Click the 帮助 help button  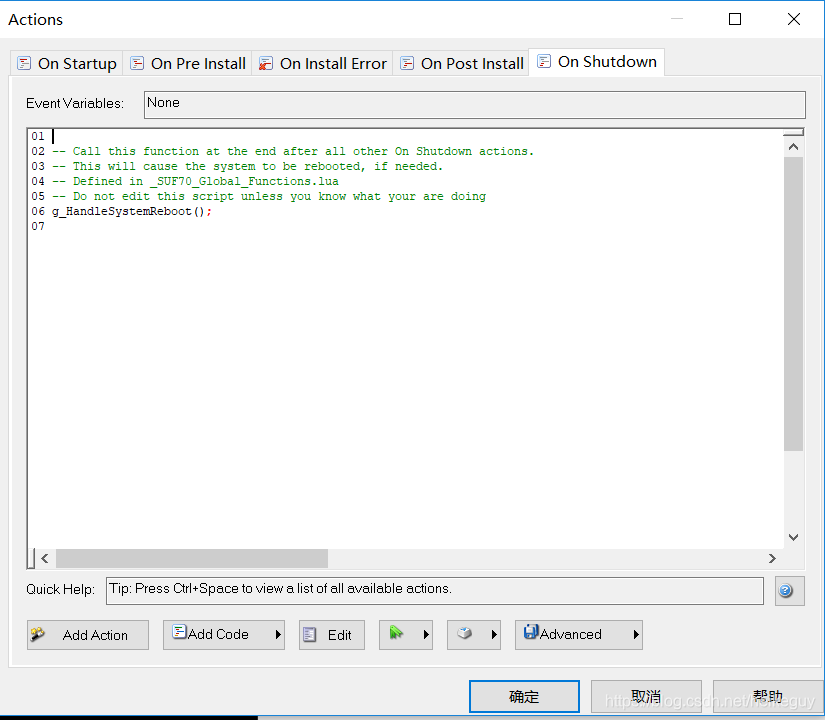click(x=767, y=696)
